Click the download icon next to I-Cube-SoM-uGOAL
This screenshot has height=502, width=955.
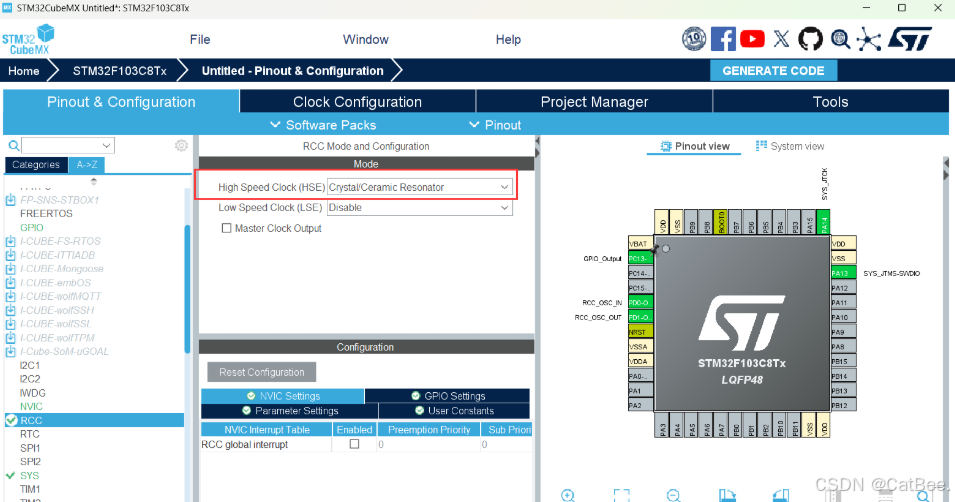[10, 352]
